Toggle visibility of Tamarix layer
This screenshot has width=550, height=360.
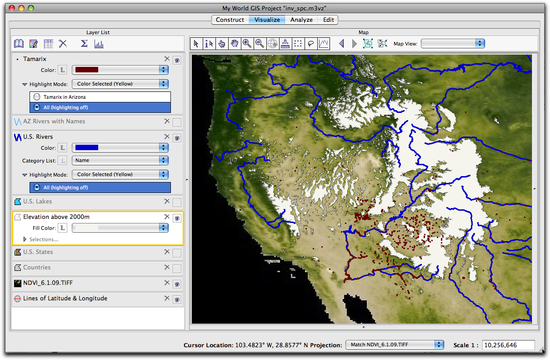(177, 60)
